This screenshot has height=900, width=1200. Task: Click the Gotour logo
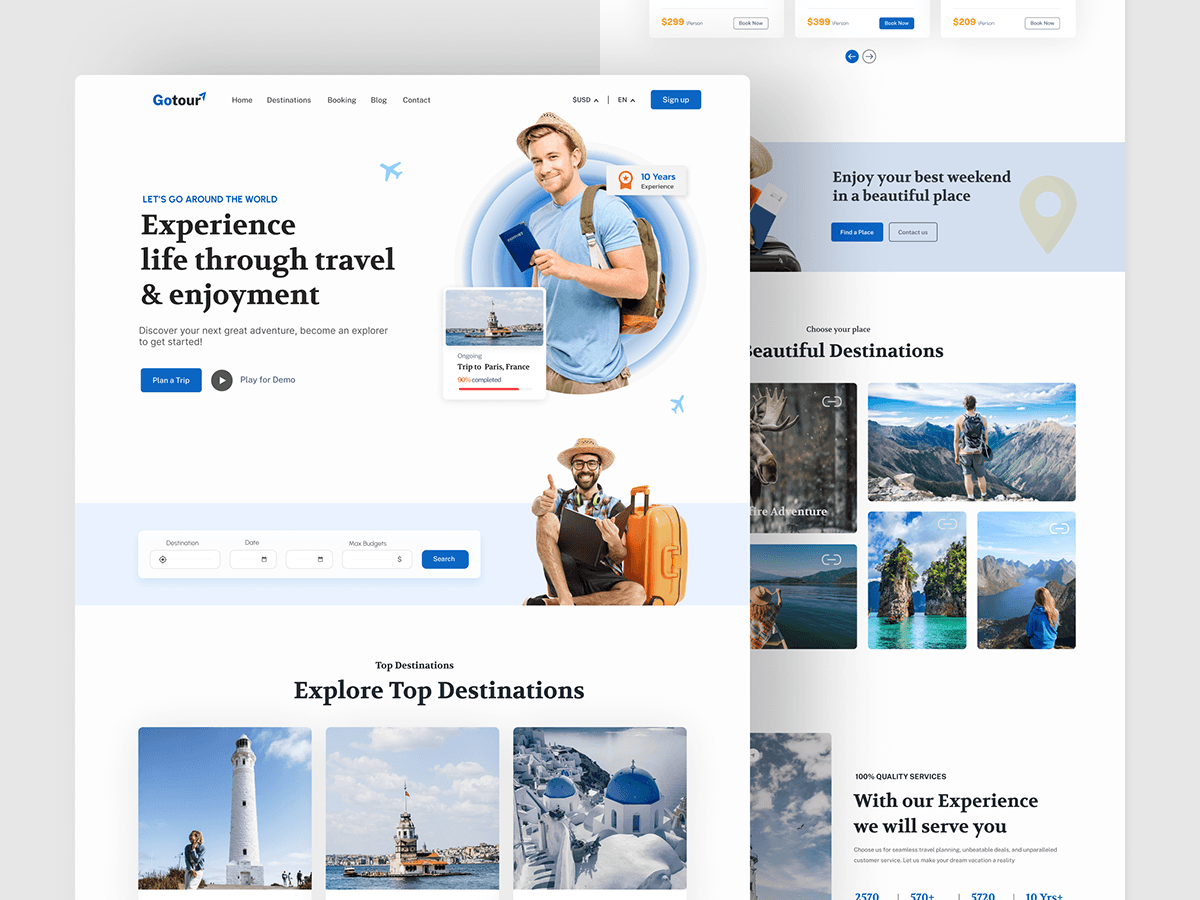pos(179,99)
